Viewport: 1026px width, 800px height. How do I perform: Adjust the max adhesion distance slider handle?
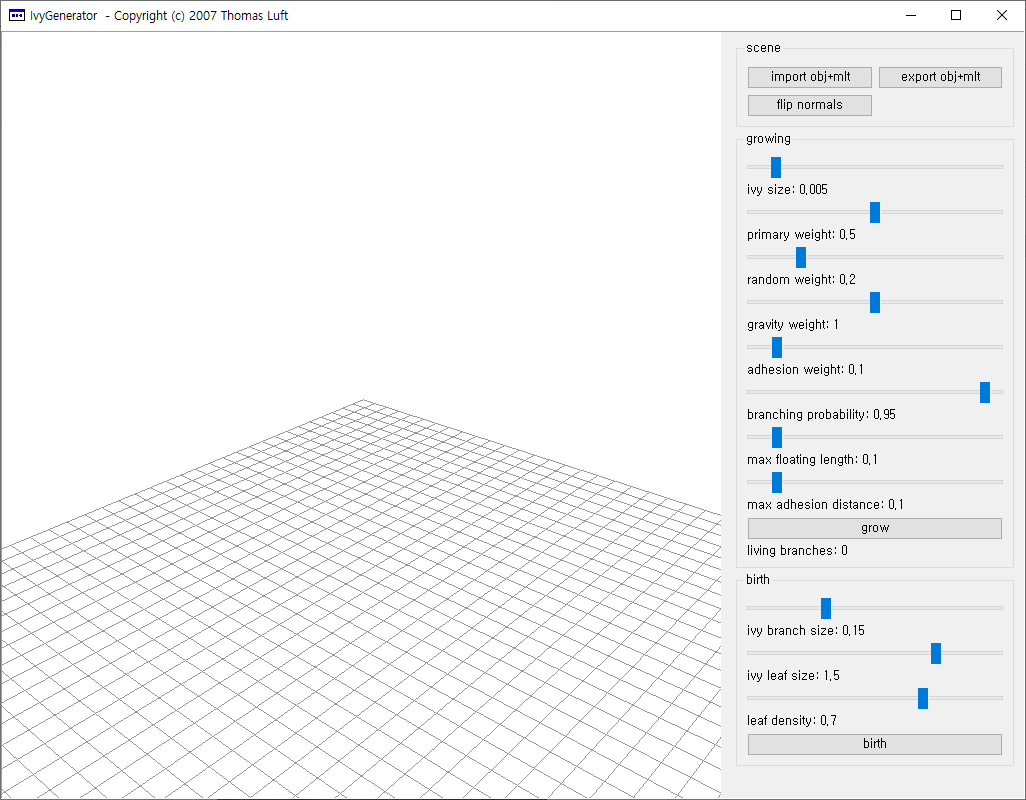777,483
